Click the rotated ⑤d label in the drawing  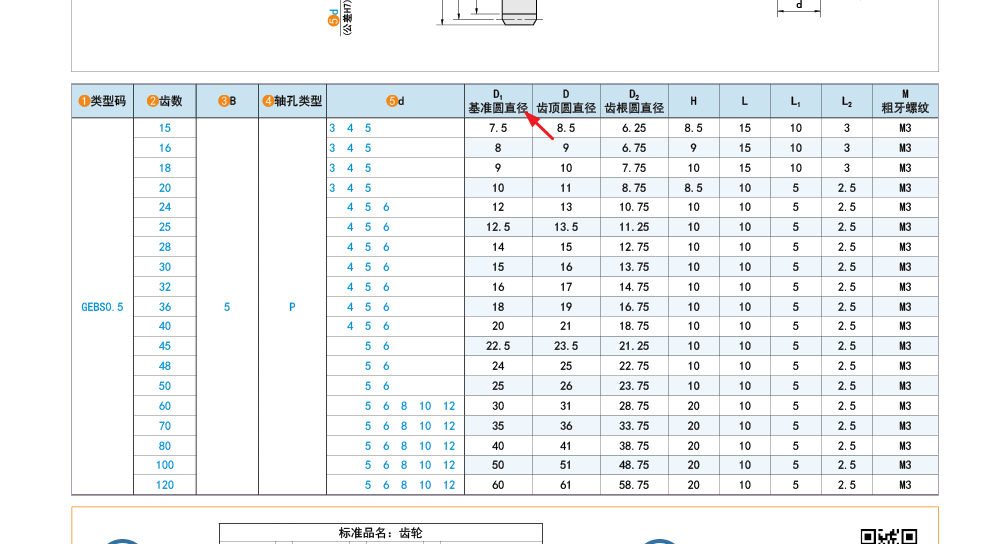click(334, 17)
